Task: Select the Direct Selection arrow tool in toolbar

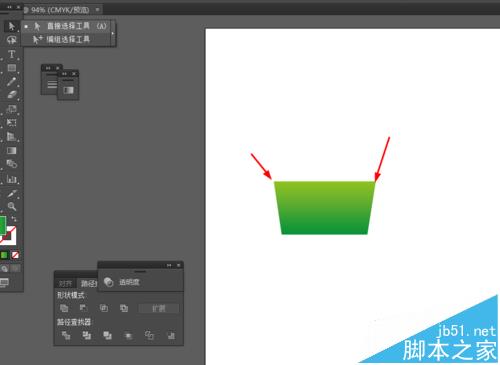Action: click(12, 26)
